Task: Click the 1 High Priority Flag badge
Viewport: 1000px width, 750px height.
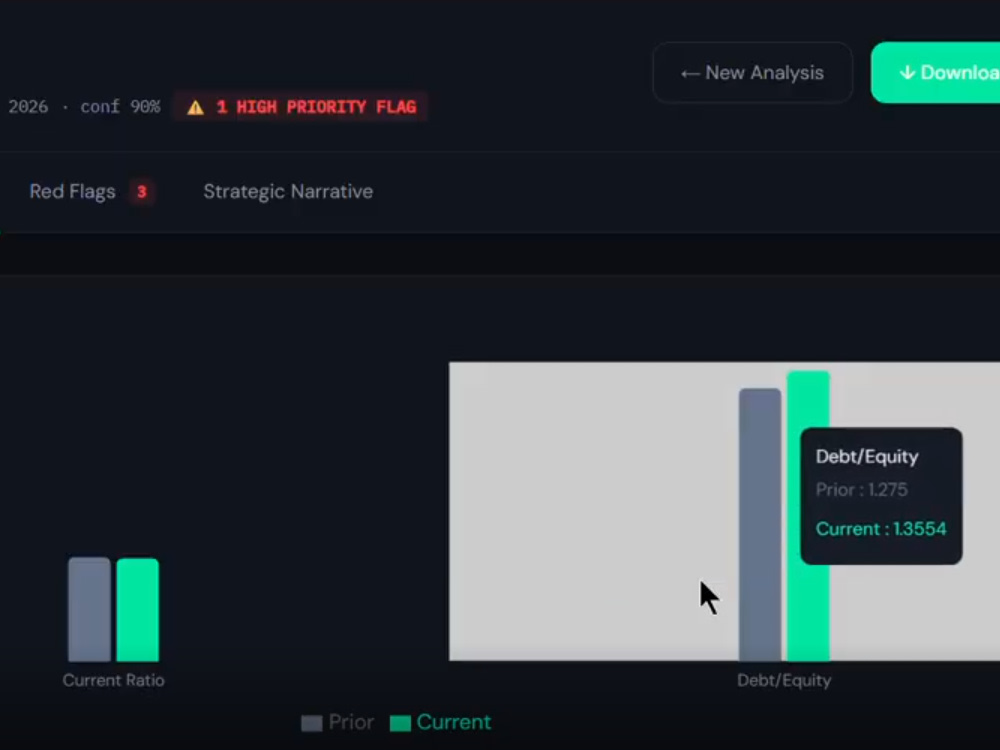Action: (300, 107)
